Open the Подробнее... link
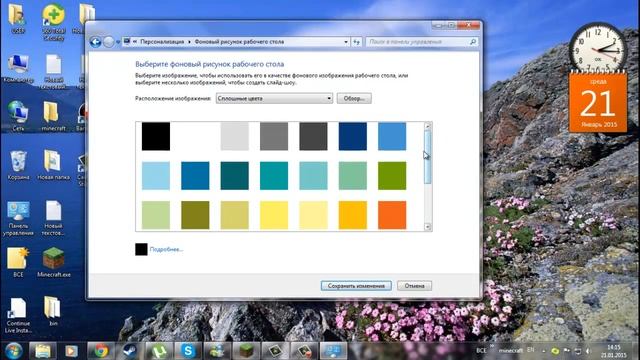The image size is (640, 360). point(166,249)
